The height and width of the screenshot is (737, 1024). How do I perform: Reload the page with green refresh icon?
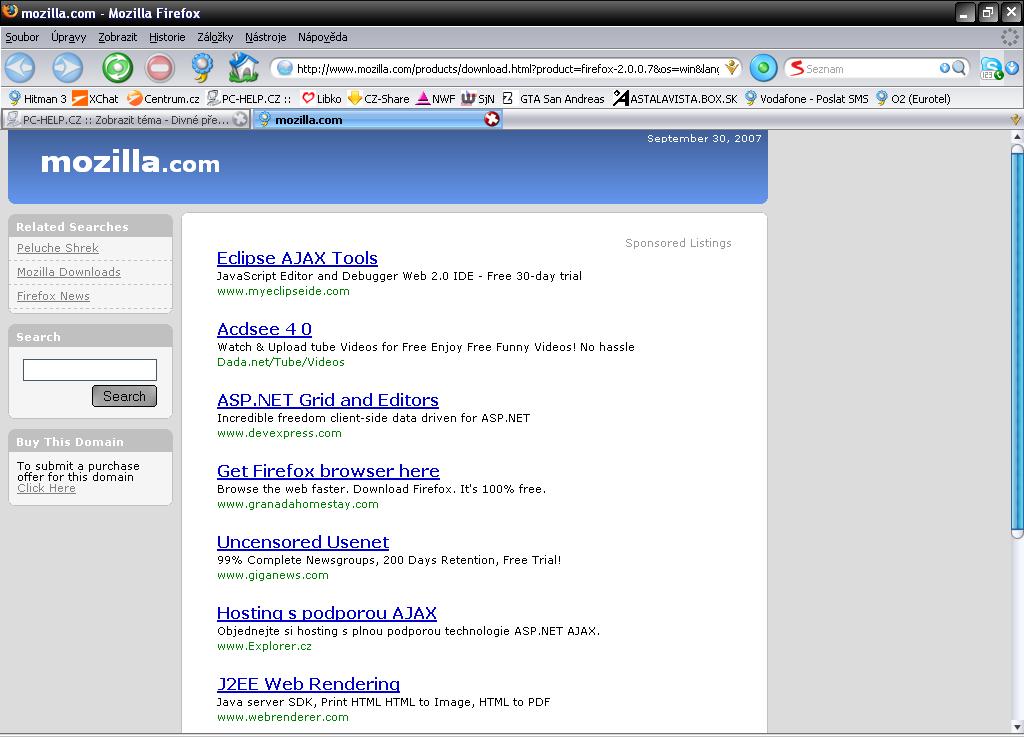[x=117, y=68]
